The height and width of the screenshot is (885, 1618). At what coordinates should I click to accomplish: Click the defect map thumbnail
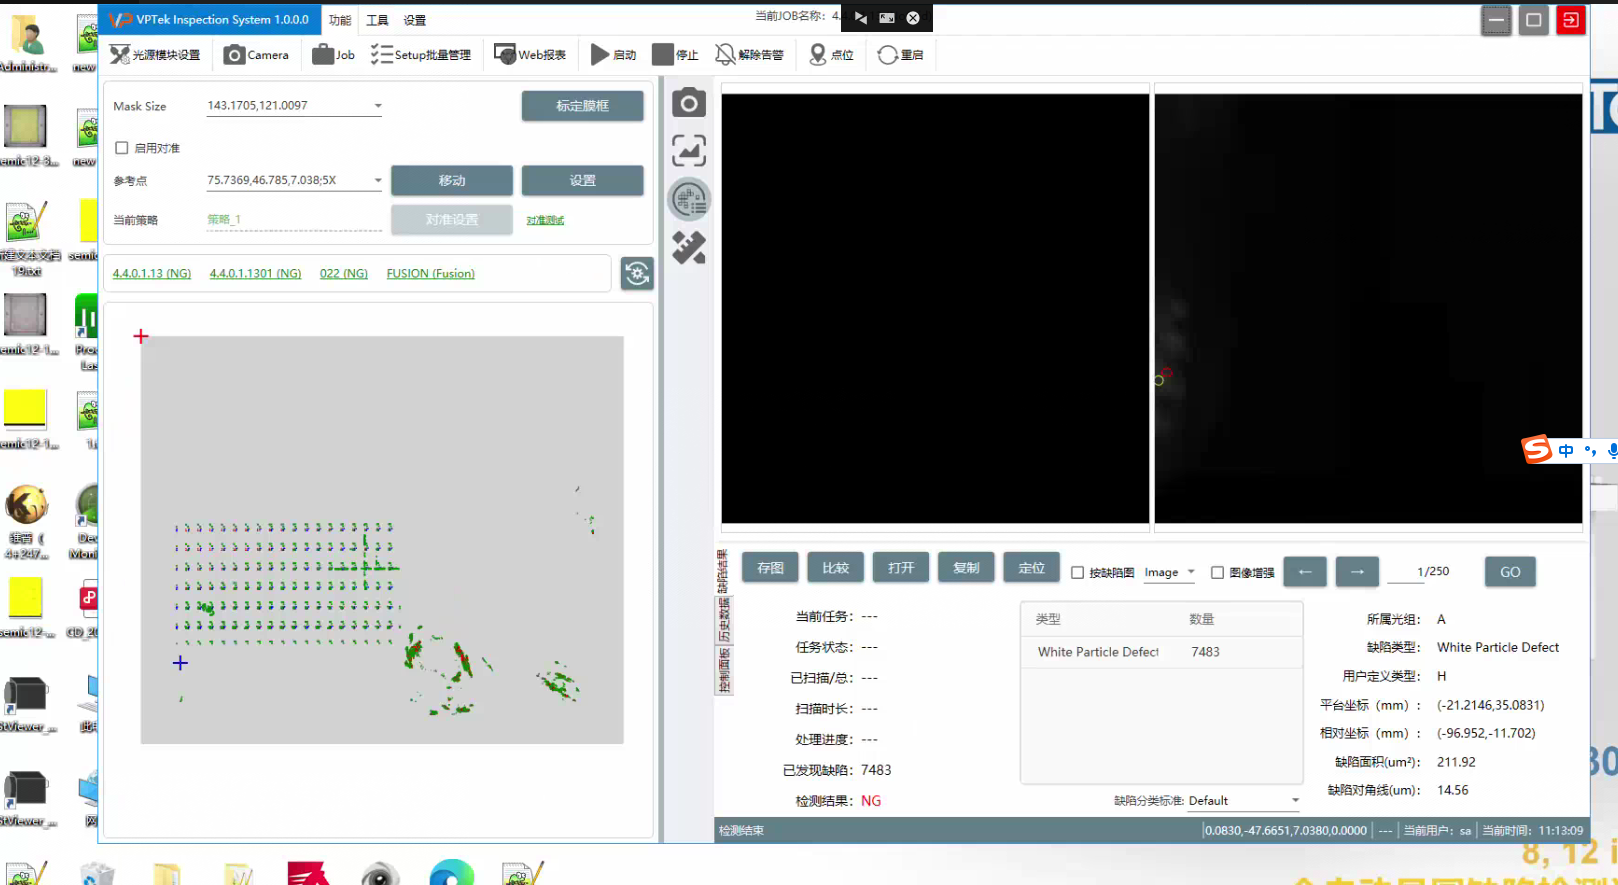[382, 540]
